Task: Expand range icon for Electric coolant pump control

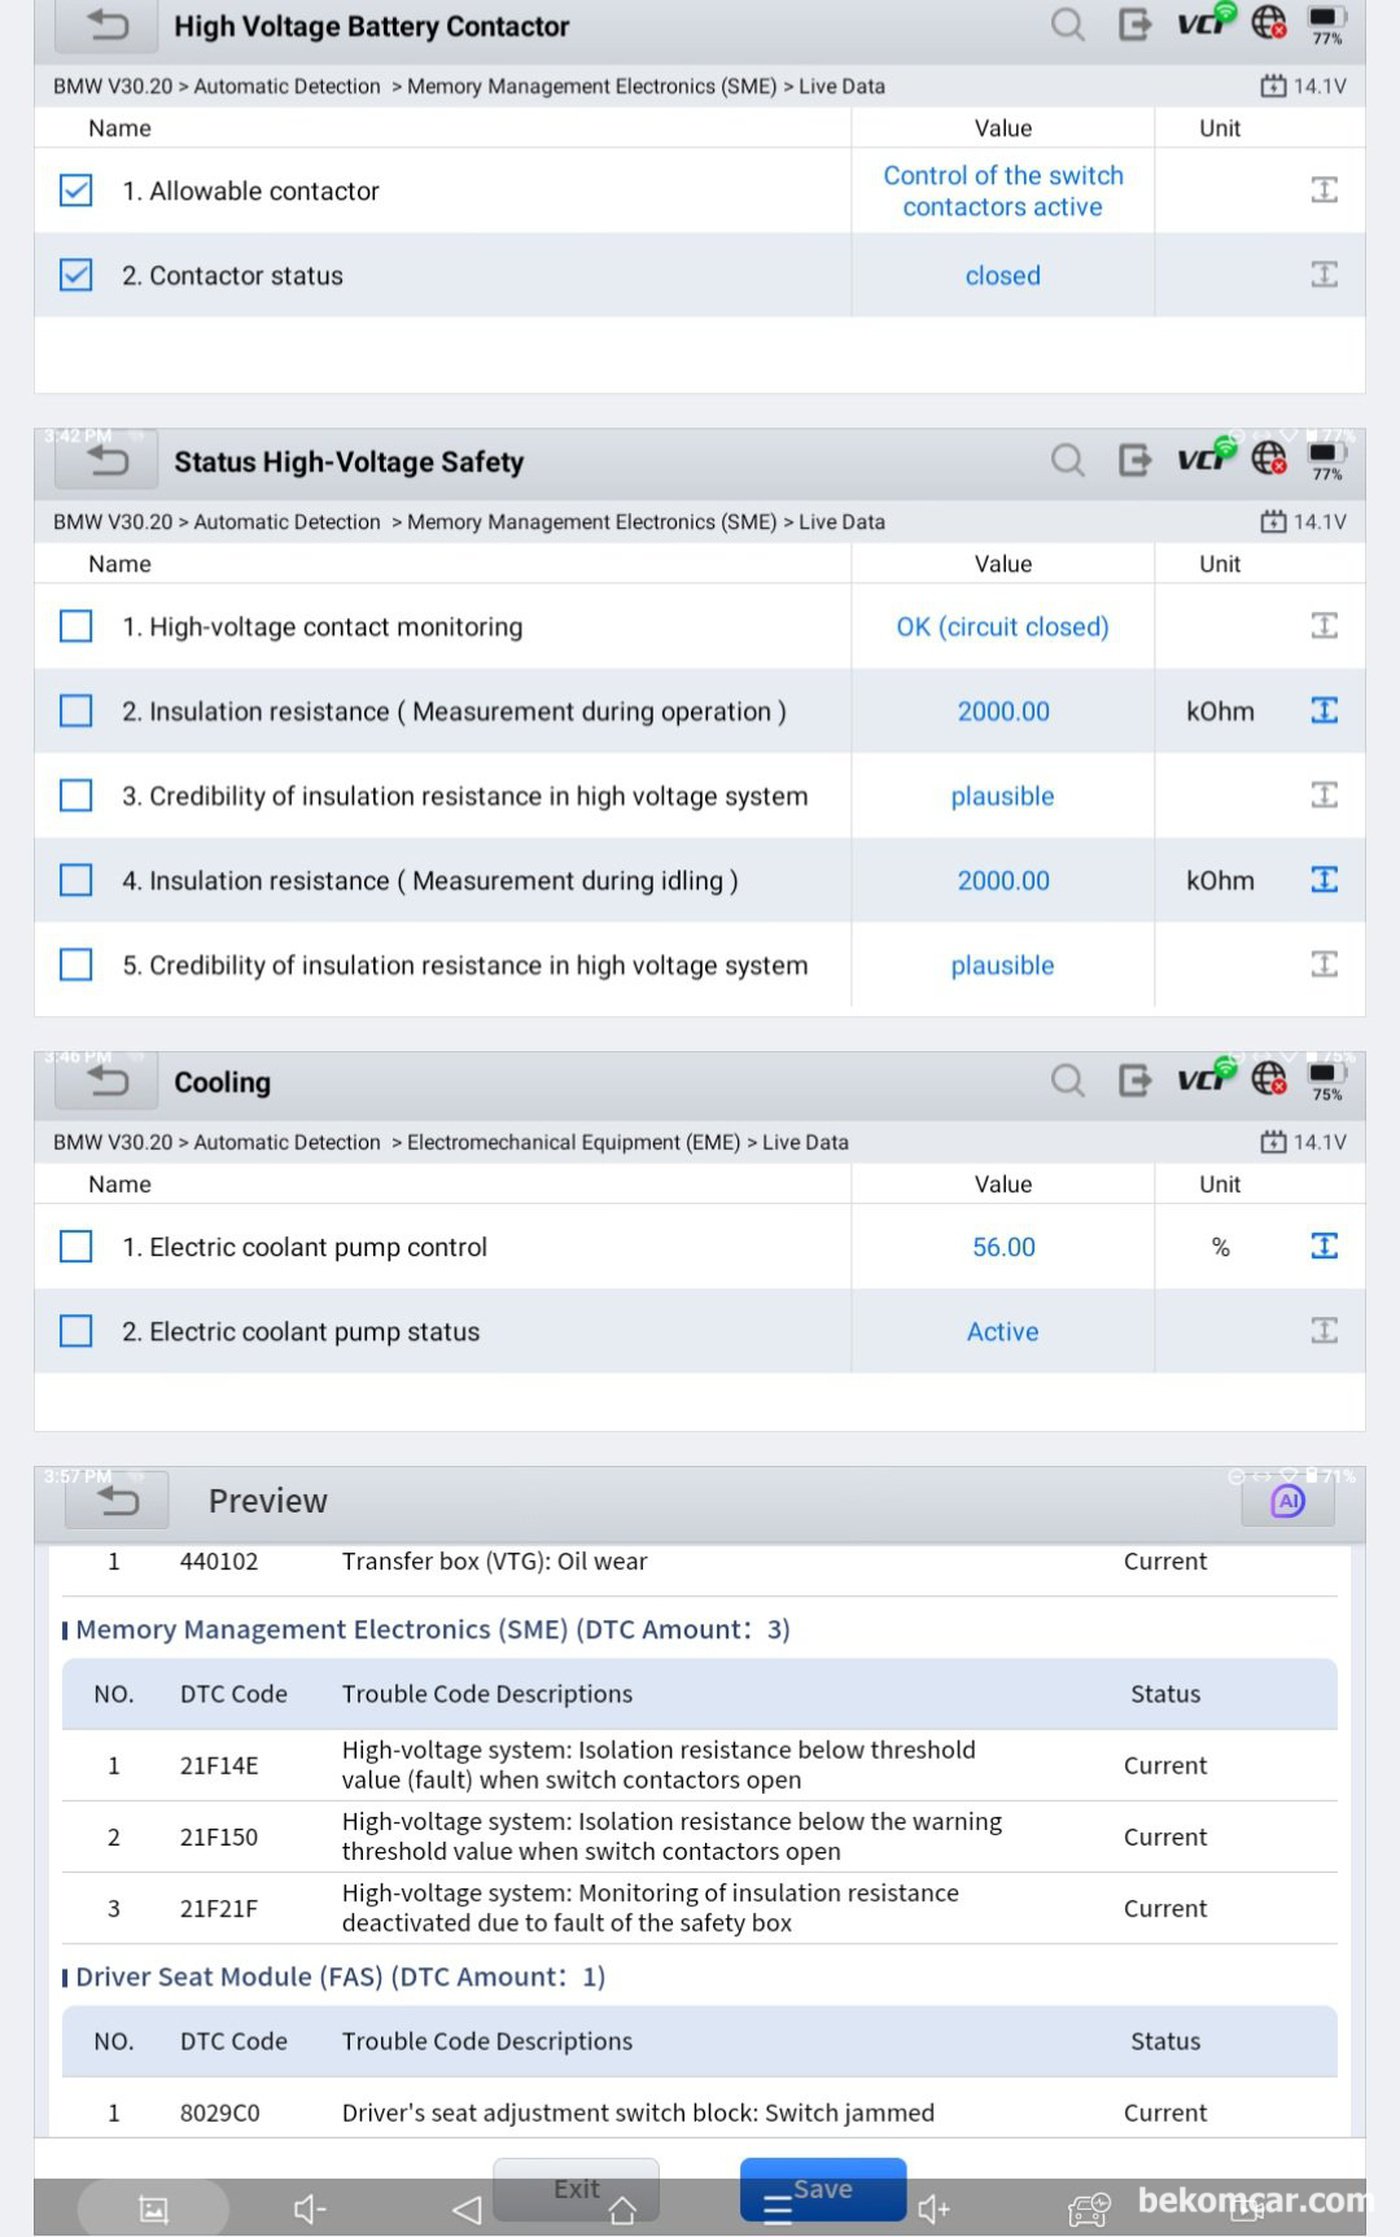Action: tap(1324, 1245)
